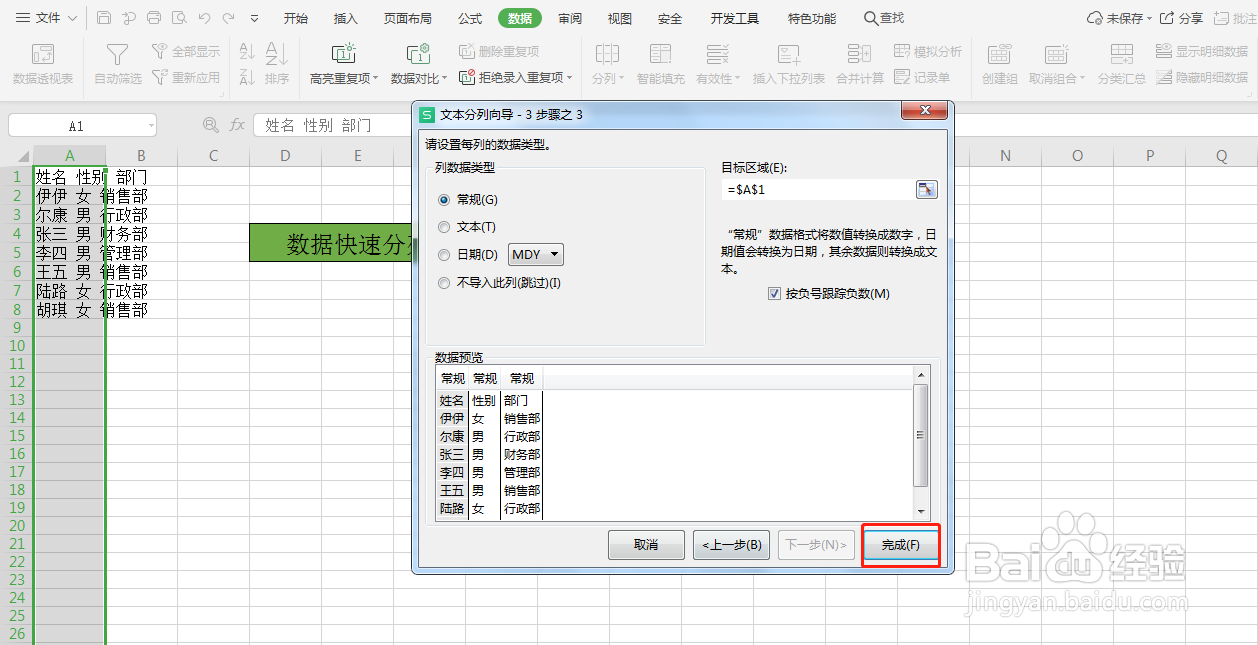Click 重新应用 reapply filter
This screenshot has height=645, width=1258.
(186, 77)
